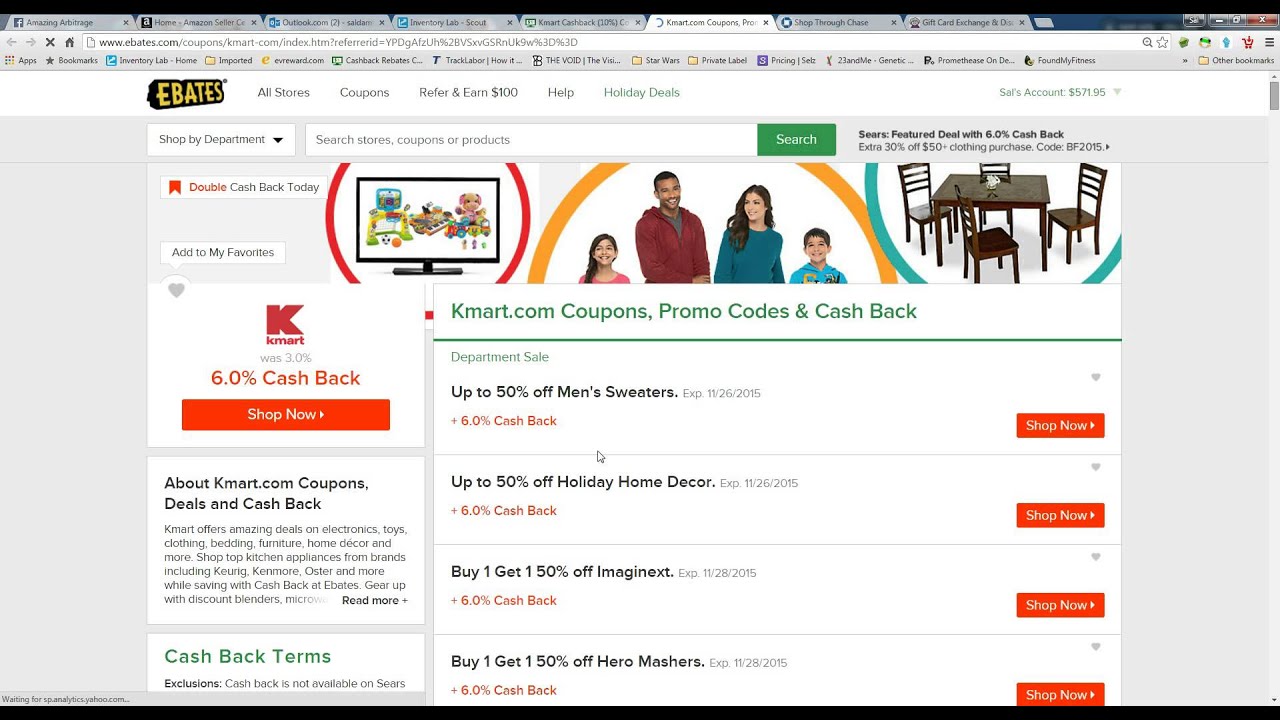The image size is (1280, 720).
Task: Expand the Shop by Department dropdown
Action: tap(221, 140)
